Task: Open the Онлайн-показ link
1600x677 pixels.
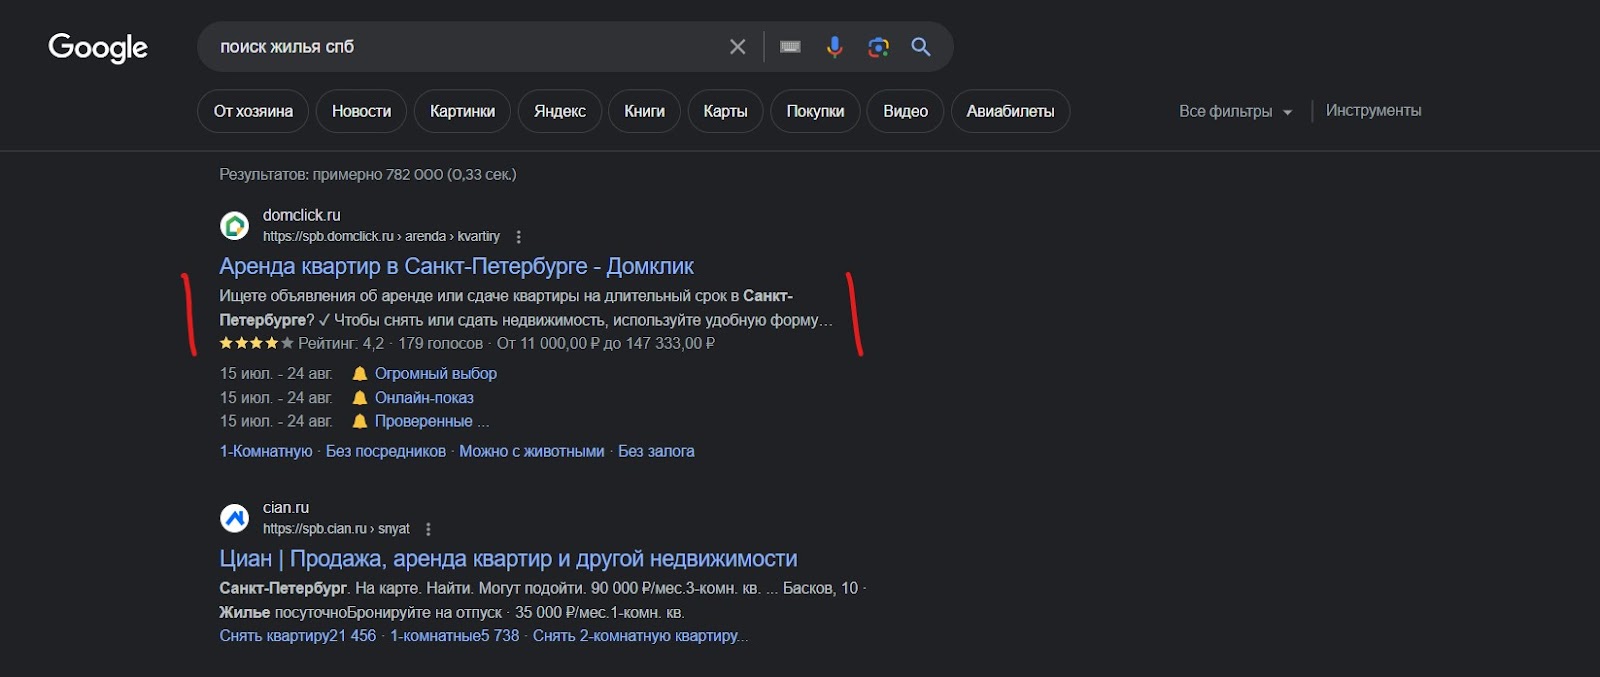Action: (x=424, y=397)
